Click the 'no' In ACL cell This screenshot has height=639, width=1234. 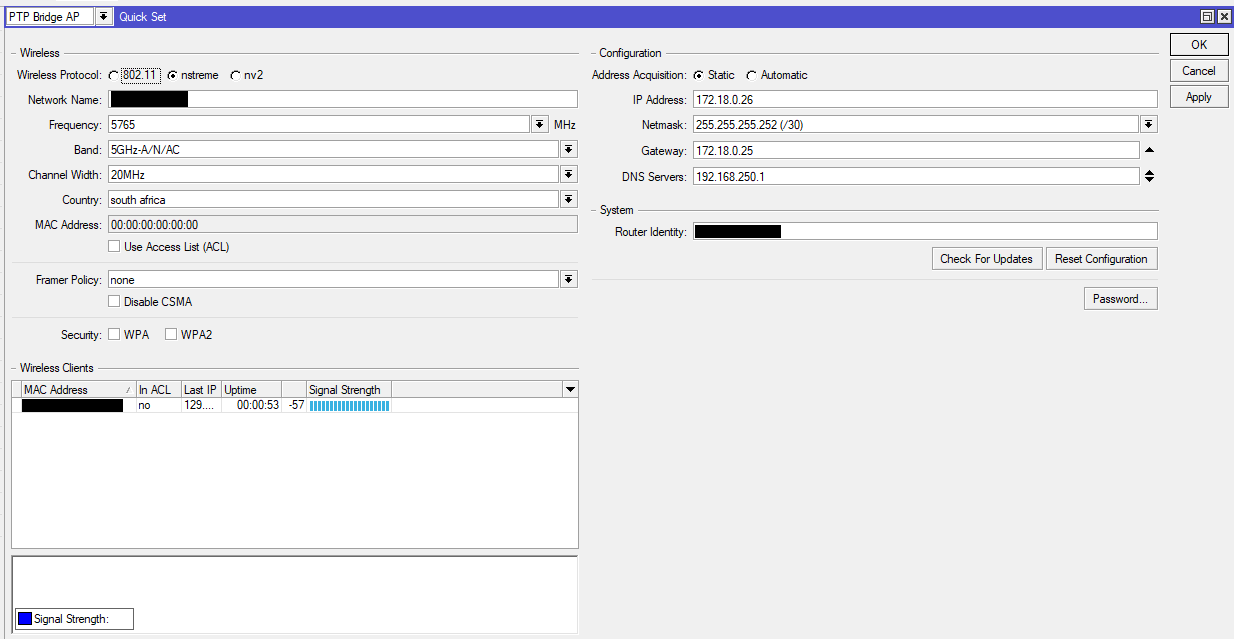[158, 405]
